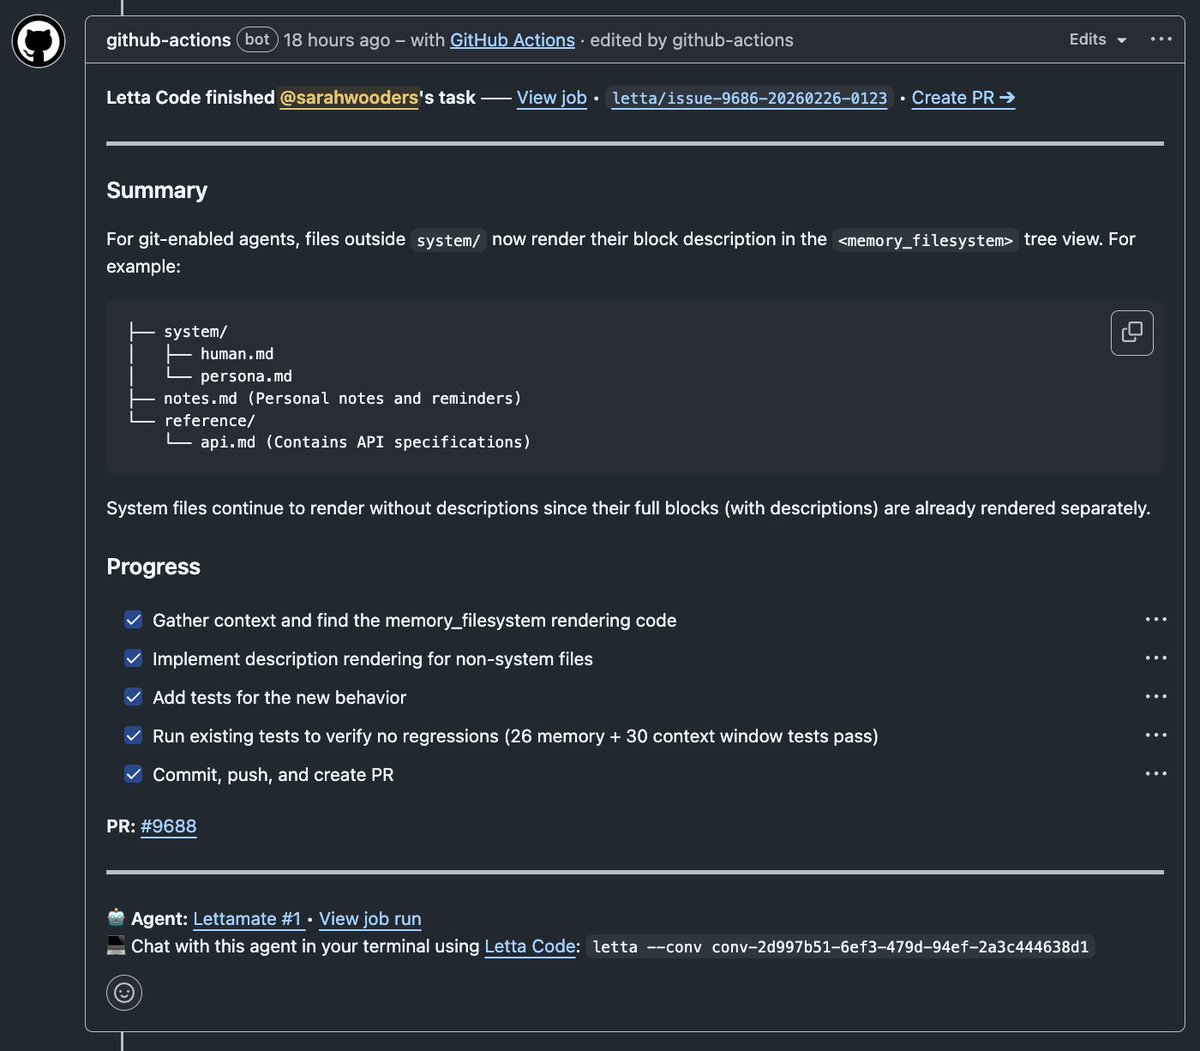Expand the Edits dropdown
The height and width of the screenshot is (1051, 1200).
pos(1097,39)
